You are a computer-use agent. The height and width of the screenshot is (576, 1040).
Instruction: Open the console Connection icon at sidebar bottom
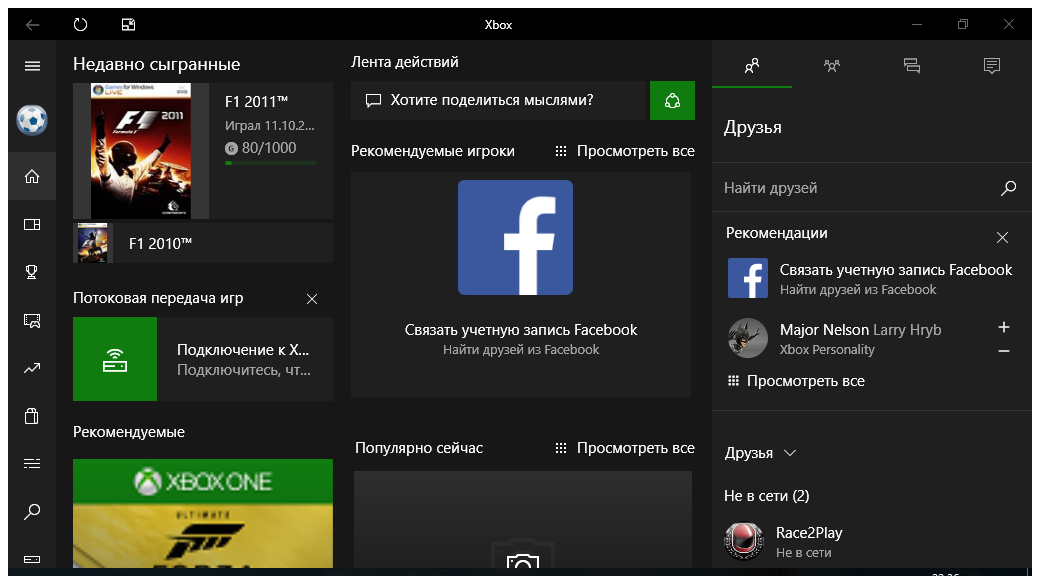(32, 559)
